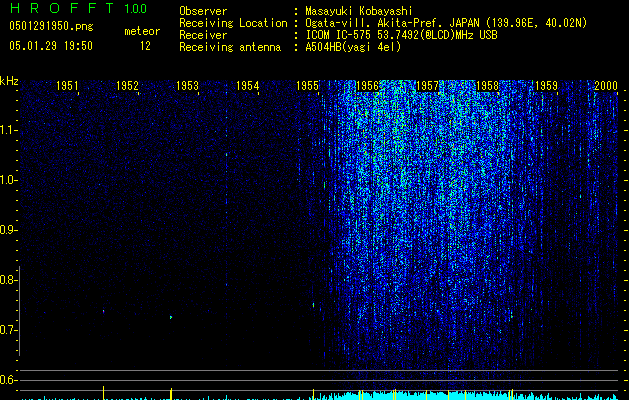Image resolution: width=629 pixels, height=400 pixels.
Task: Click the 1.0 kHz axis label
Action: (x=8, y=180)
